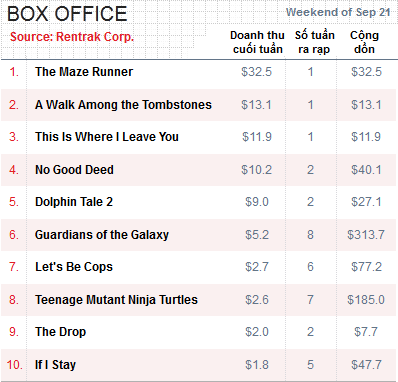
Task: Click Guardians of the Galaxy title
Action: pyautogui.click(x=102, y=235)
